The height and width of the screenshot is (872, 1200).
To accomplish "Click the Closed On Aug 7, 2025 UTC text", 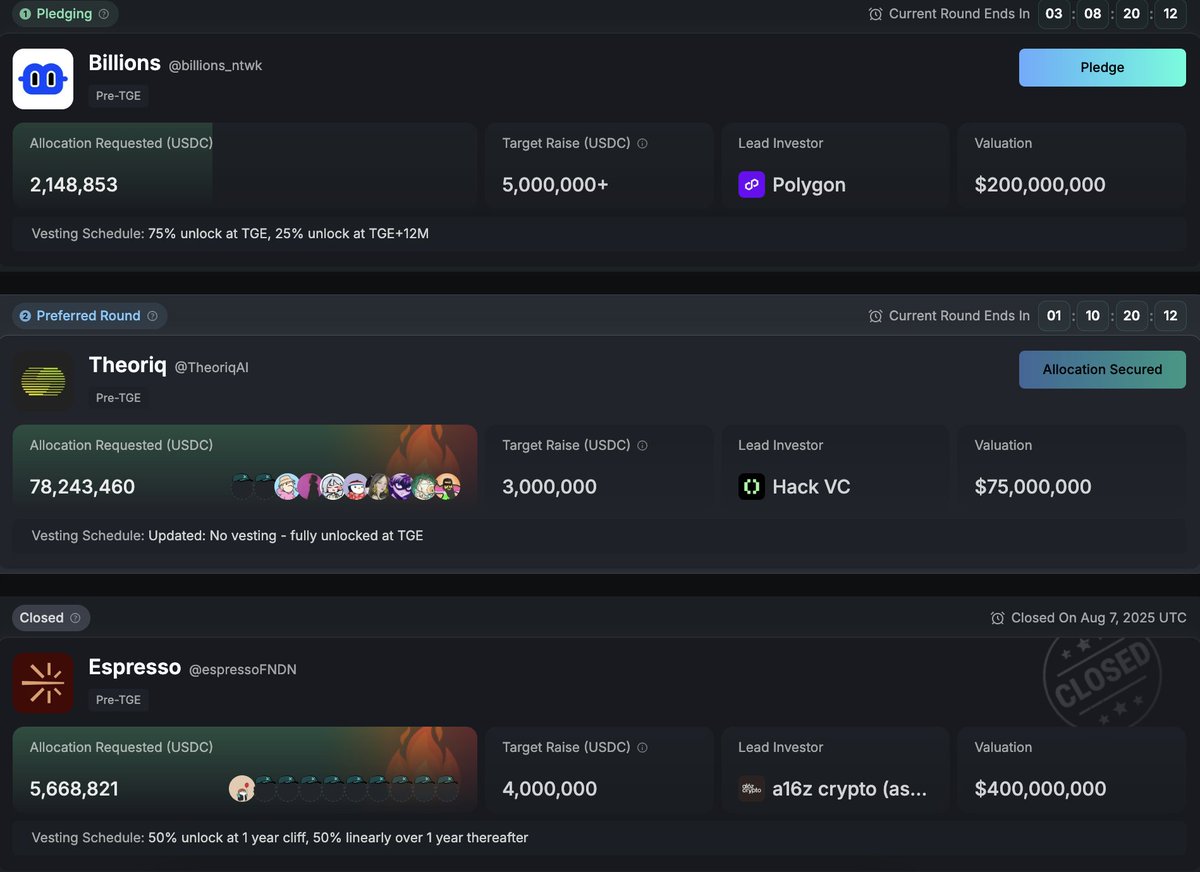I will 1099,618.
